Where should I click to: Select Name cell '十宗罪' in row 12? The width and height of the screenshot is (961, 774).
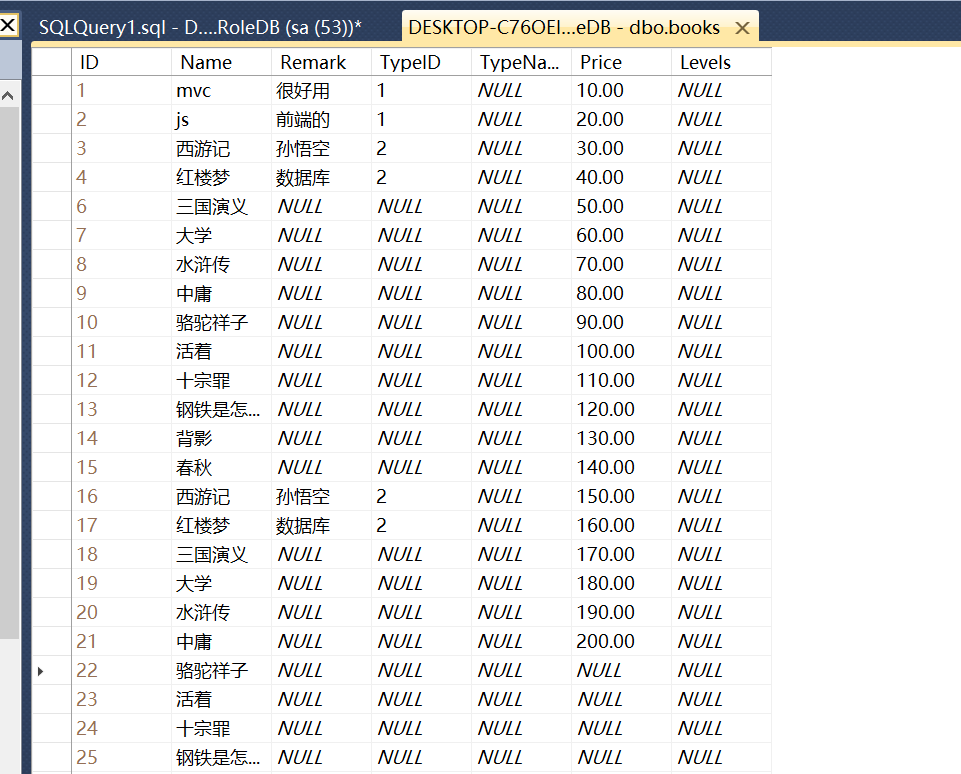pos(221,381)
